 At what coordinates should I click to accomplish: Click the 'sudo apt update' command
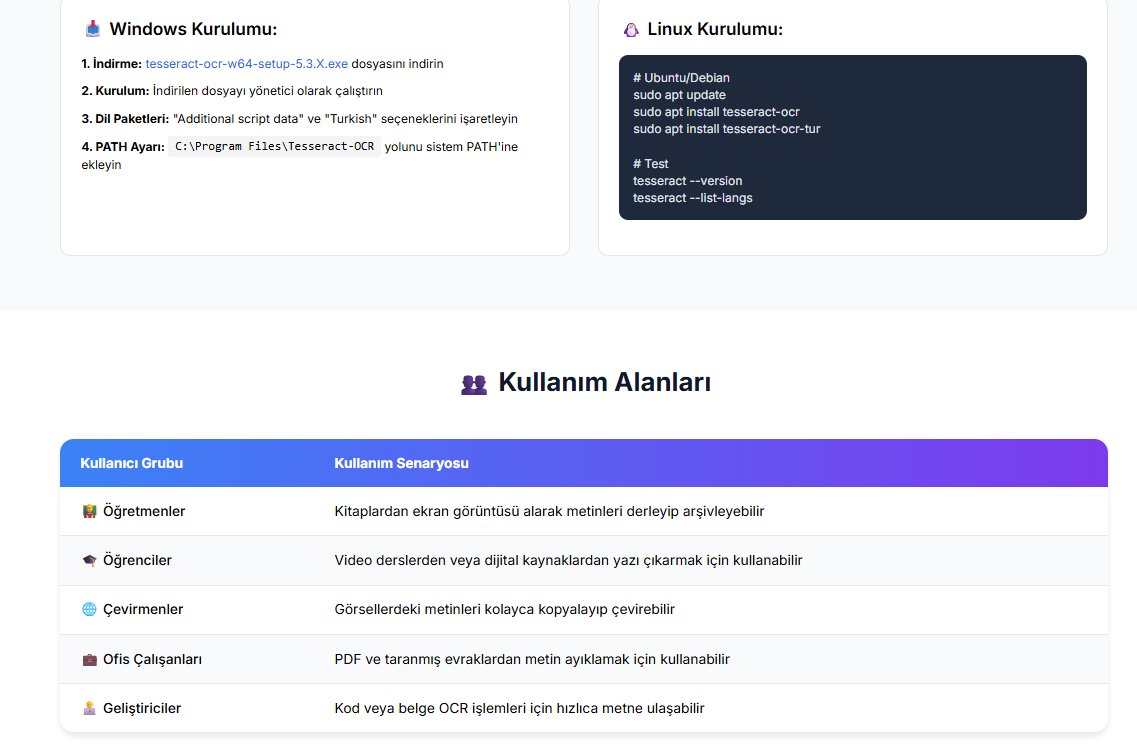pos(679,95)
